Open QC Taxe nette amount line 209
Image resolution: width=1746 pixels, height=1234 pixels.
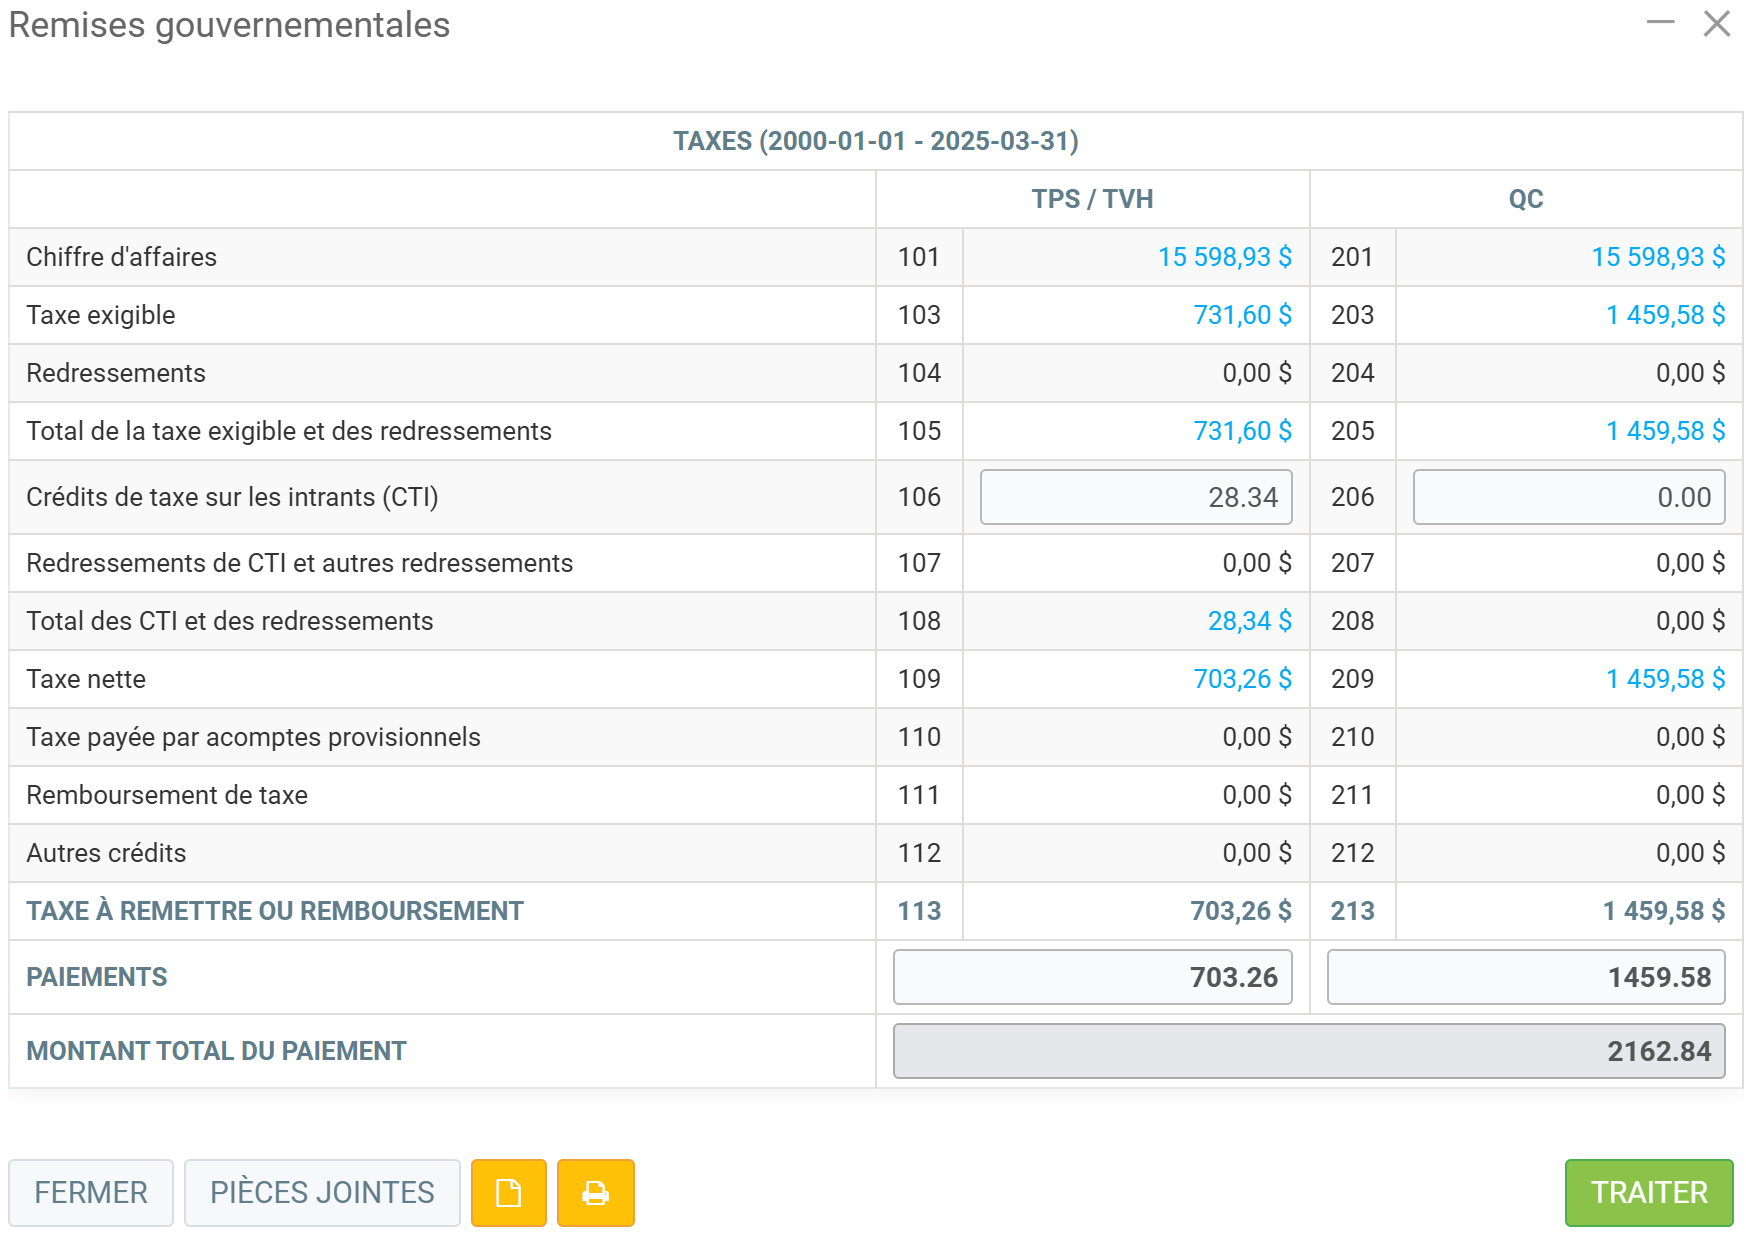pyautogui.click(x=1664, y=679)
